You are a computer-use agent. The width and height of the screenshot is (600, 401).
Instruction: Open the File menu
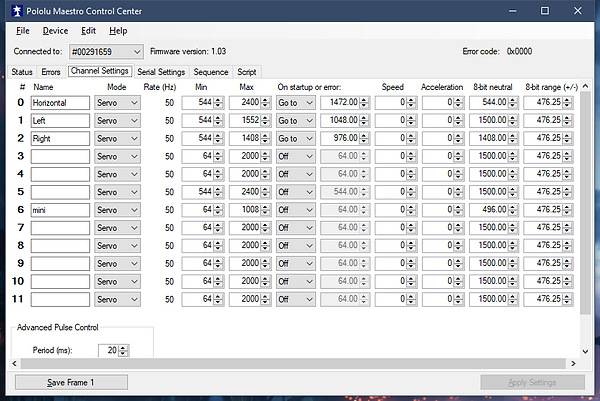23,31
